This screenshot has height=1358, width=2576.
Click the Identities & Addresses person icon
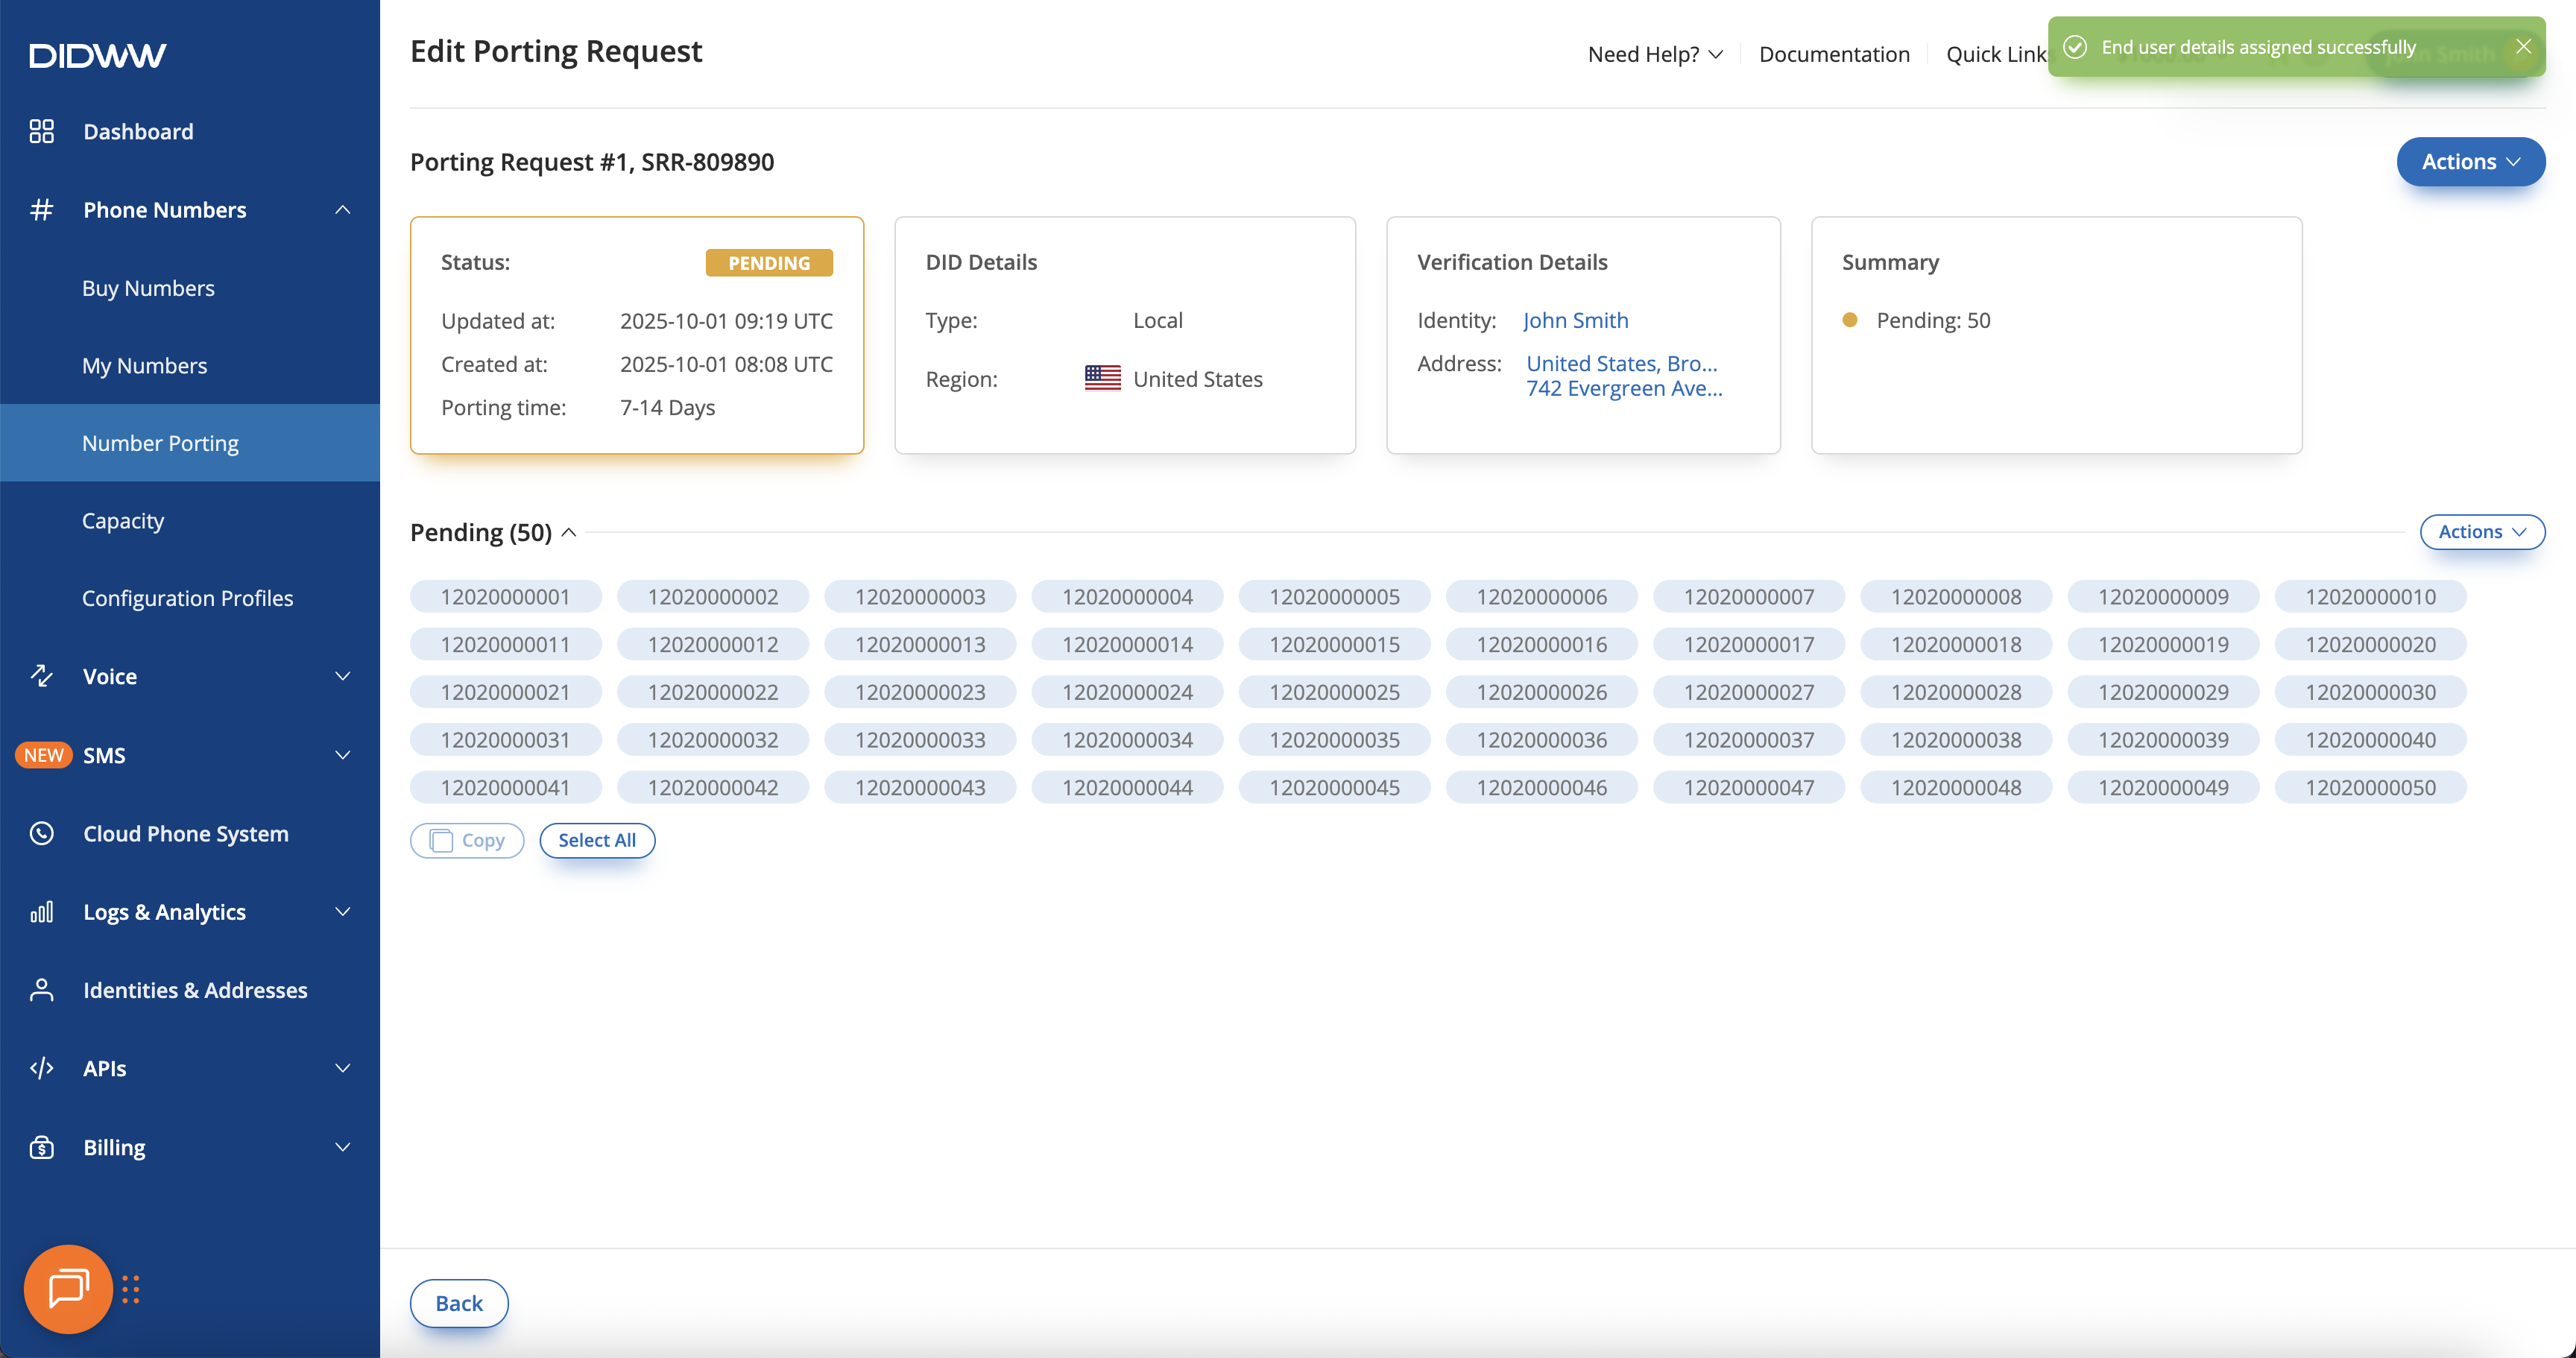tap(41, 990)
